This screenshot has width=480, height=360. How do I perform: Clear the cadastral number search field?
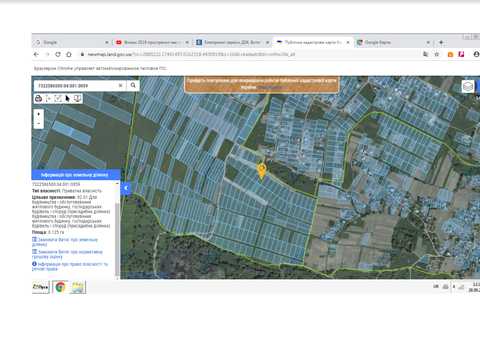[120, 86]
